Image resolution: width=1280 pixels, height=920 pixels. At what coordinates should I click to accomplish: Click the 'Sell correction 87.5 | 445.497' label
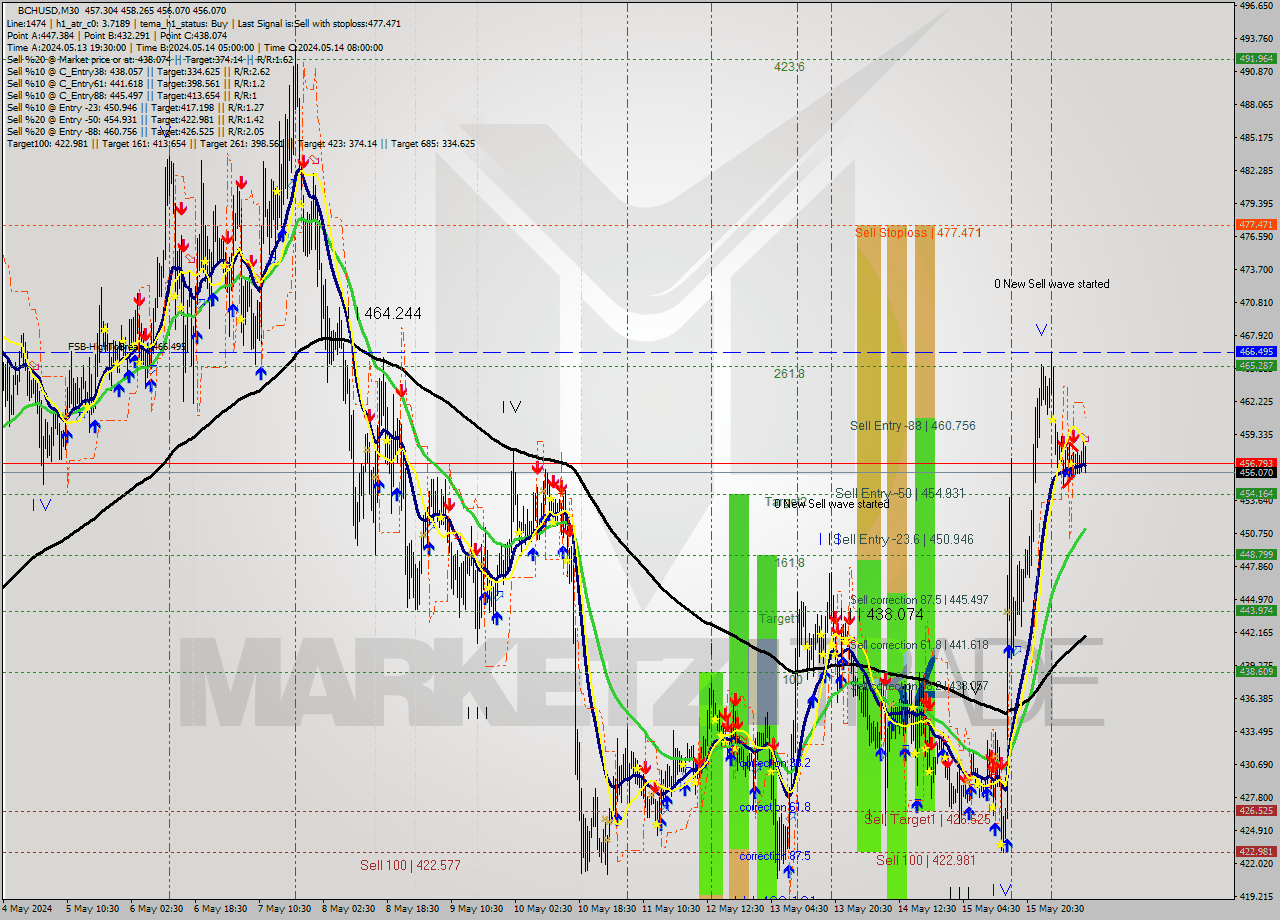pyautogui.click(x=920, y=600)
